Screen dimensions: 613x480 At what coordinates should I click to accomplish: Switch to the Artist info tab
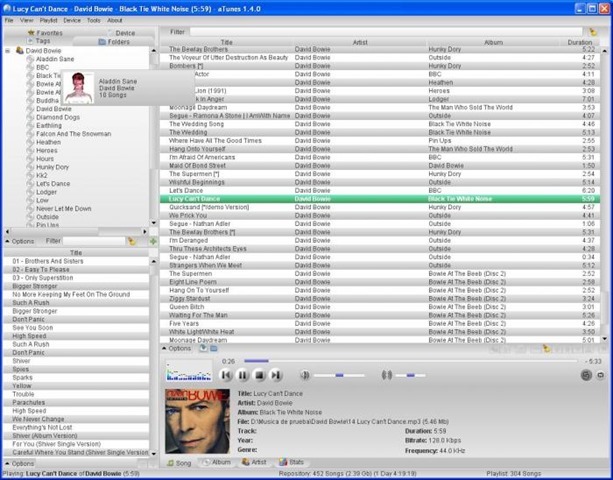pos(254,462)
